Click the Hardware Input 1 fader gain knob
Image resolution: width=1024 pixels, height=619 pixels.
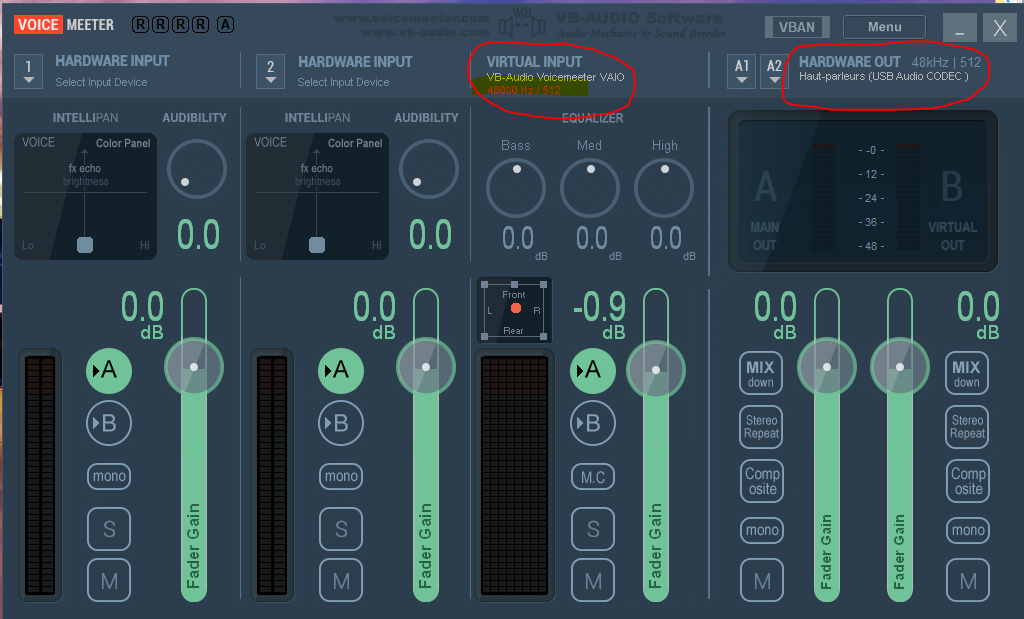pyautogui.click(x=194, y=367)
